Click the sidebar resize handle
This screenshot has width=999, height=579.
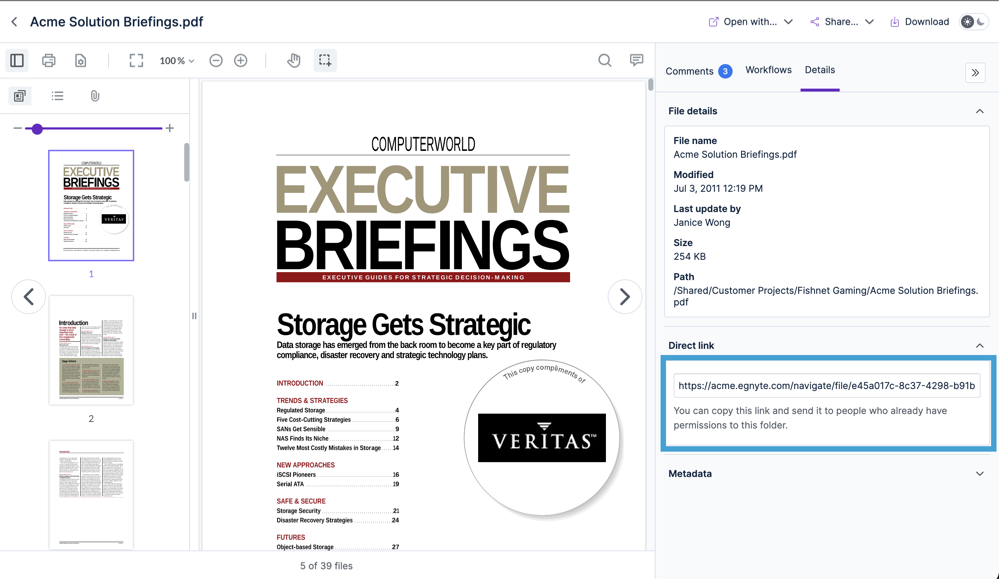click(x=194, y=316)
